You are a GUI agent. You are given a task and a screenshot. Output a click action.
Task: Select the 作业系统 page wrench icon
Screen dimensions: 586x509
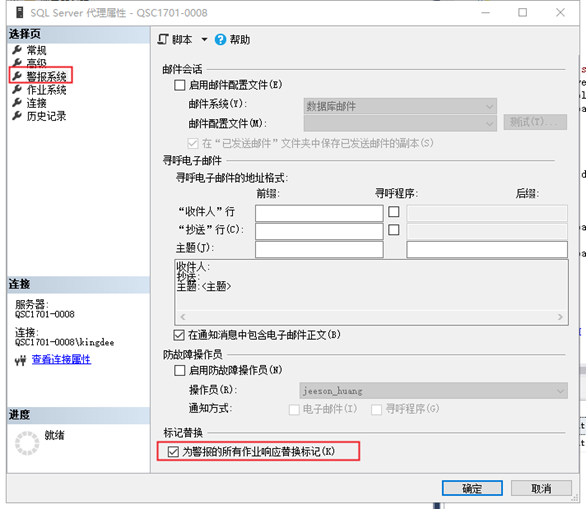point(17,90)
